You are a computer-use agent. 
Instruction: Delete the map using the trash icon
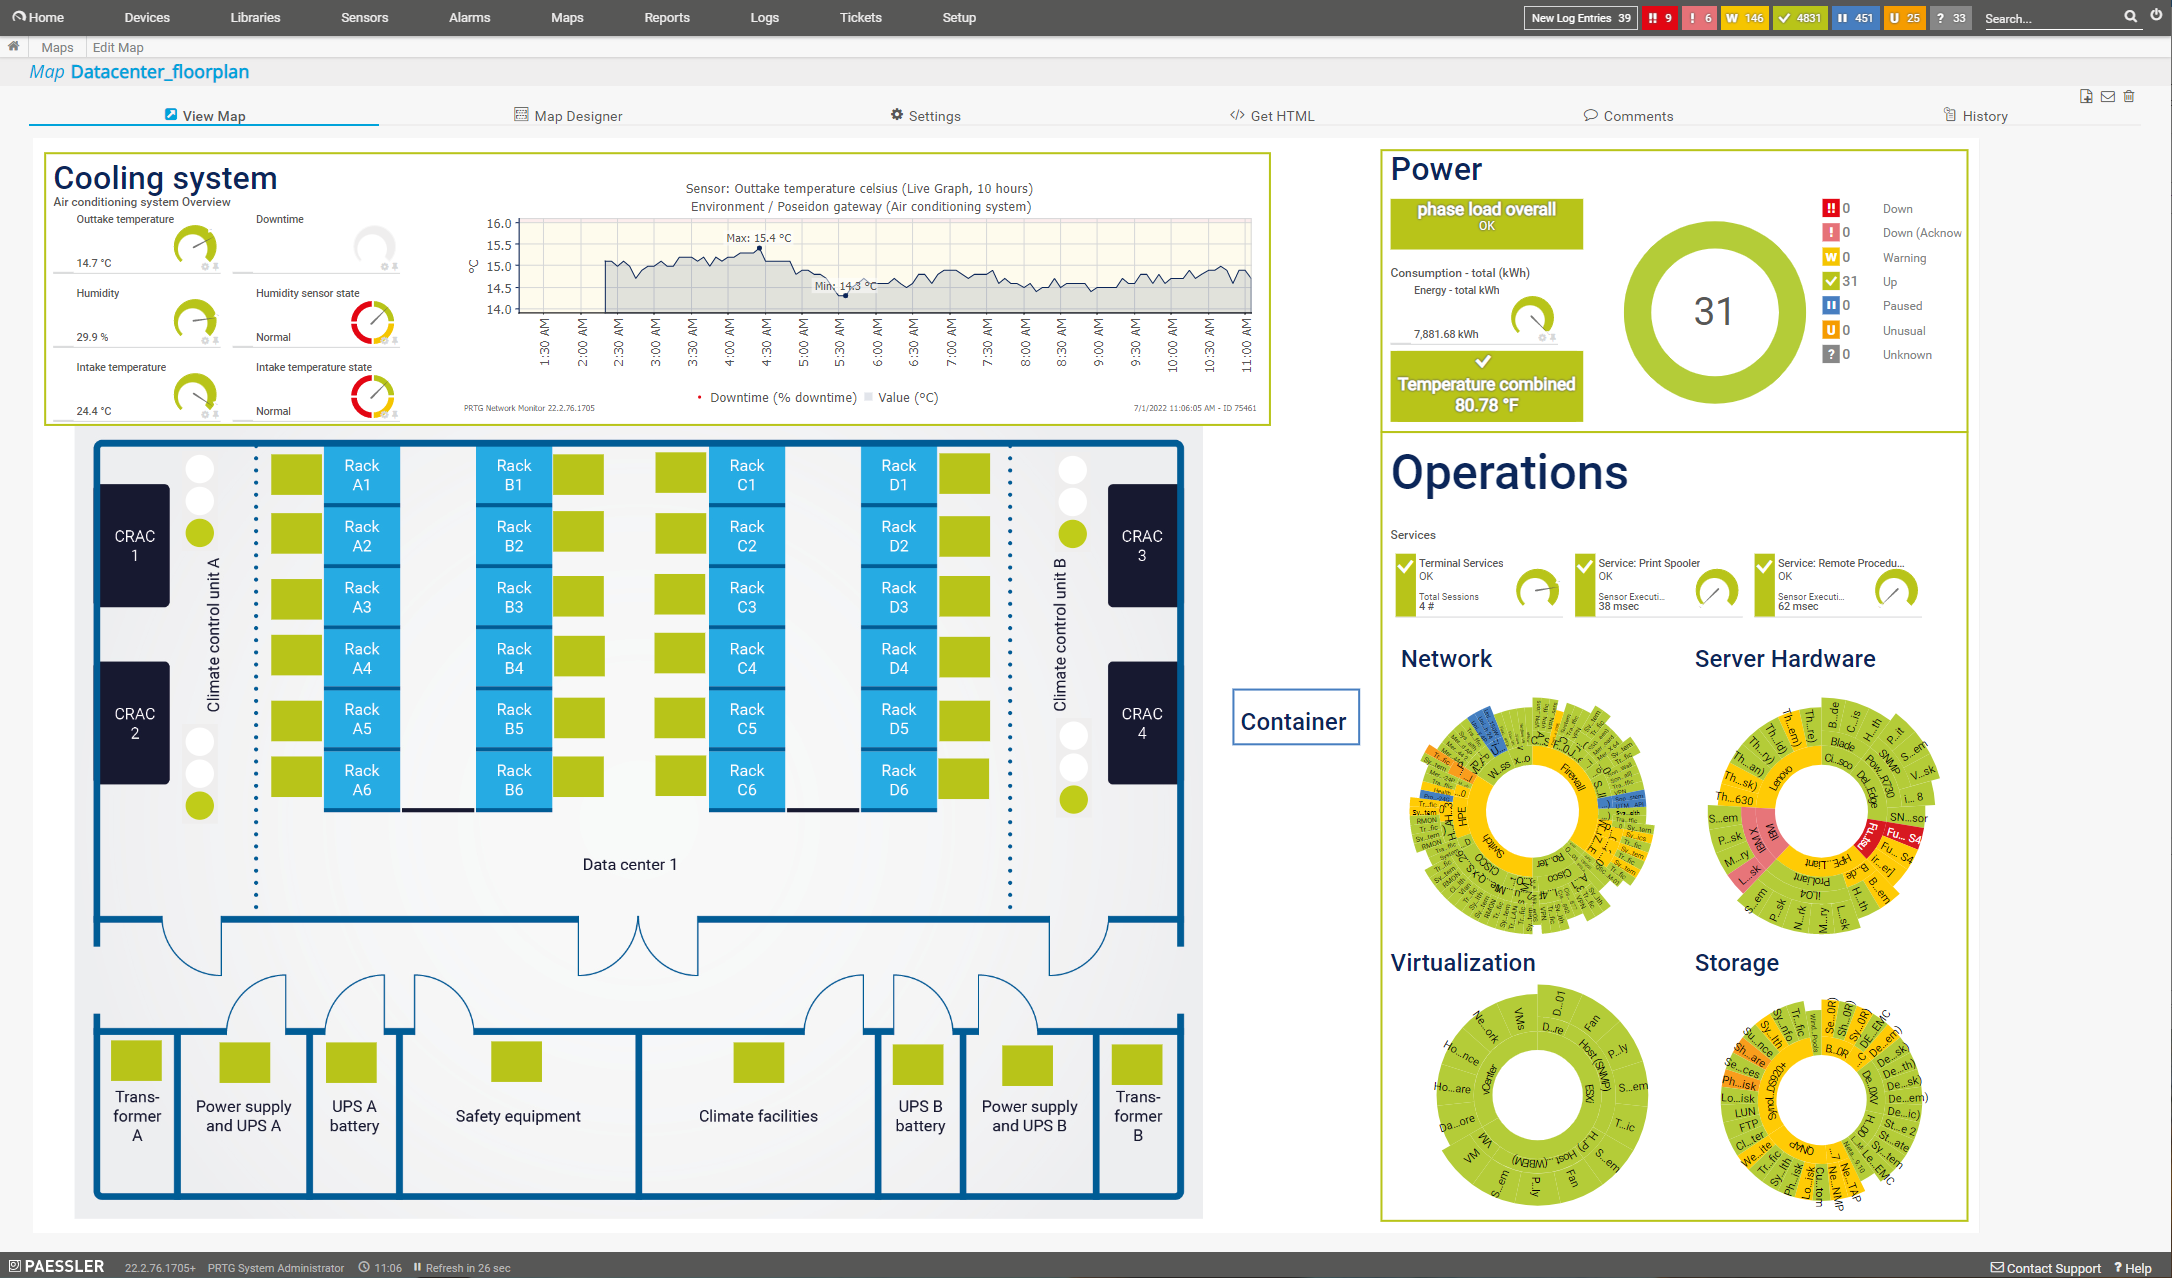2129,96
